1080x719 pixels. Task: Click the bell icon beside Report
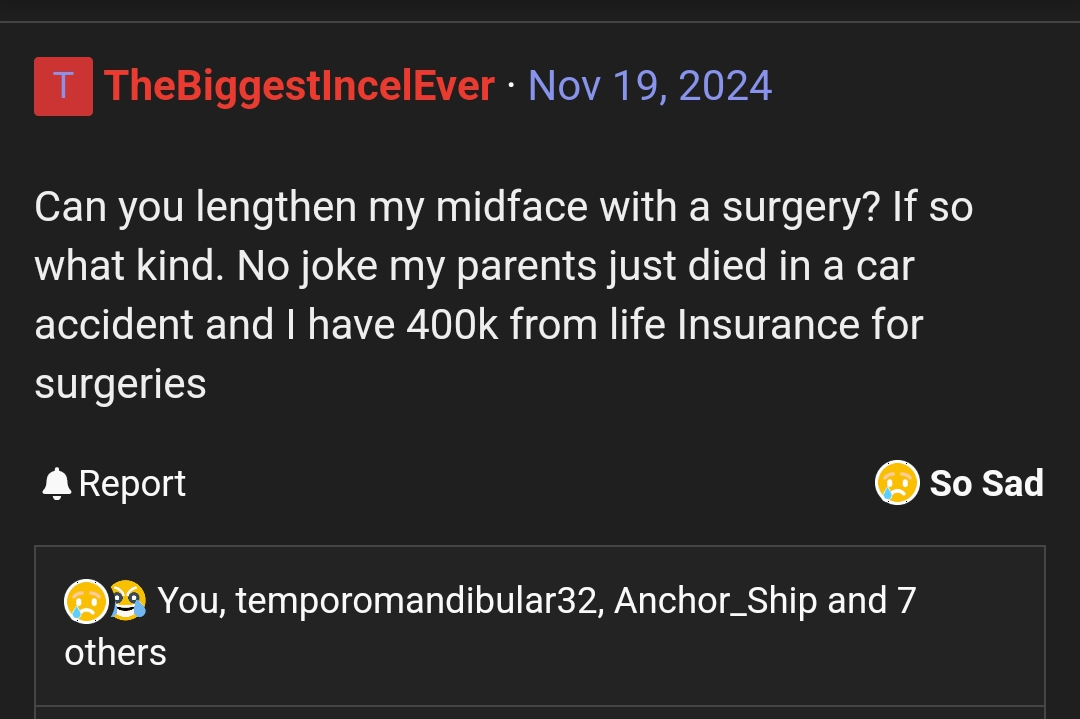coord(57,484)
